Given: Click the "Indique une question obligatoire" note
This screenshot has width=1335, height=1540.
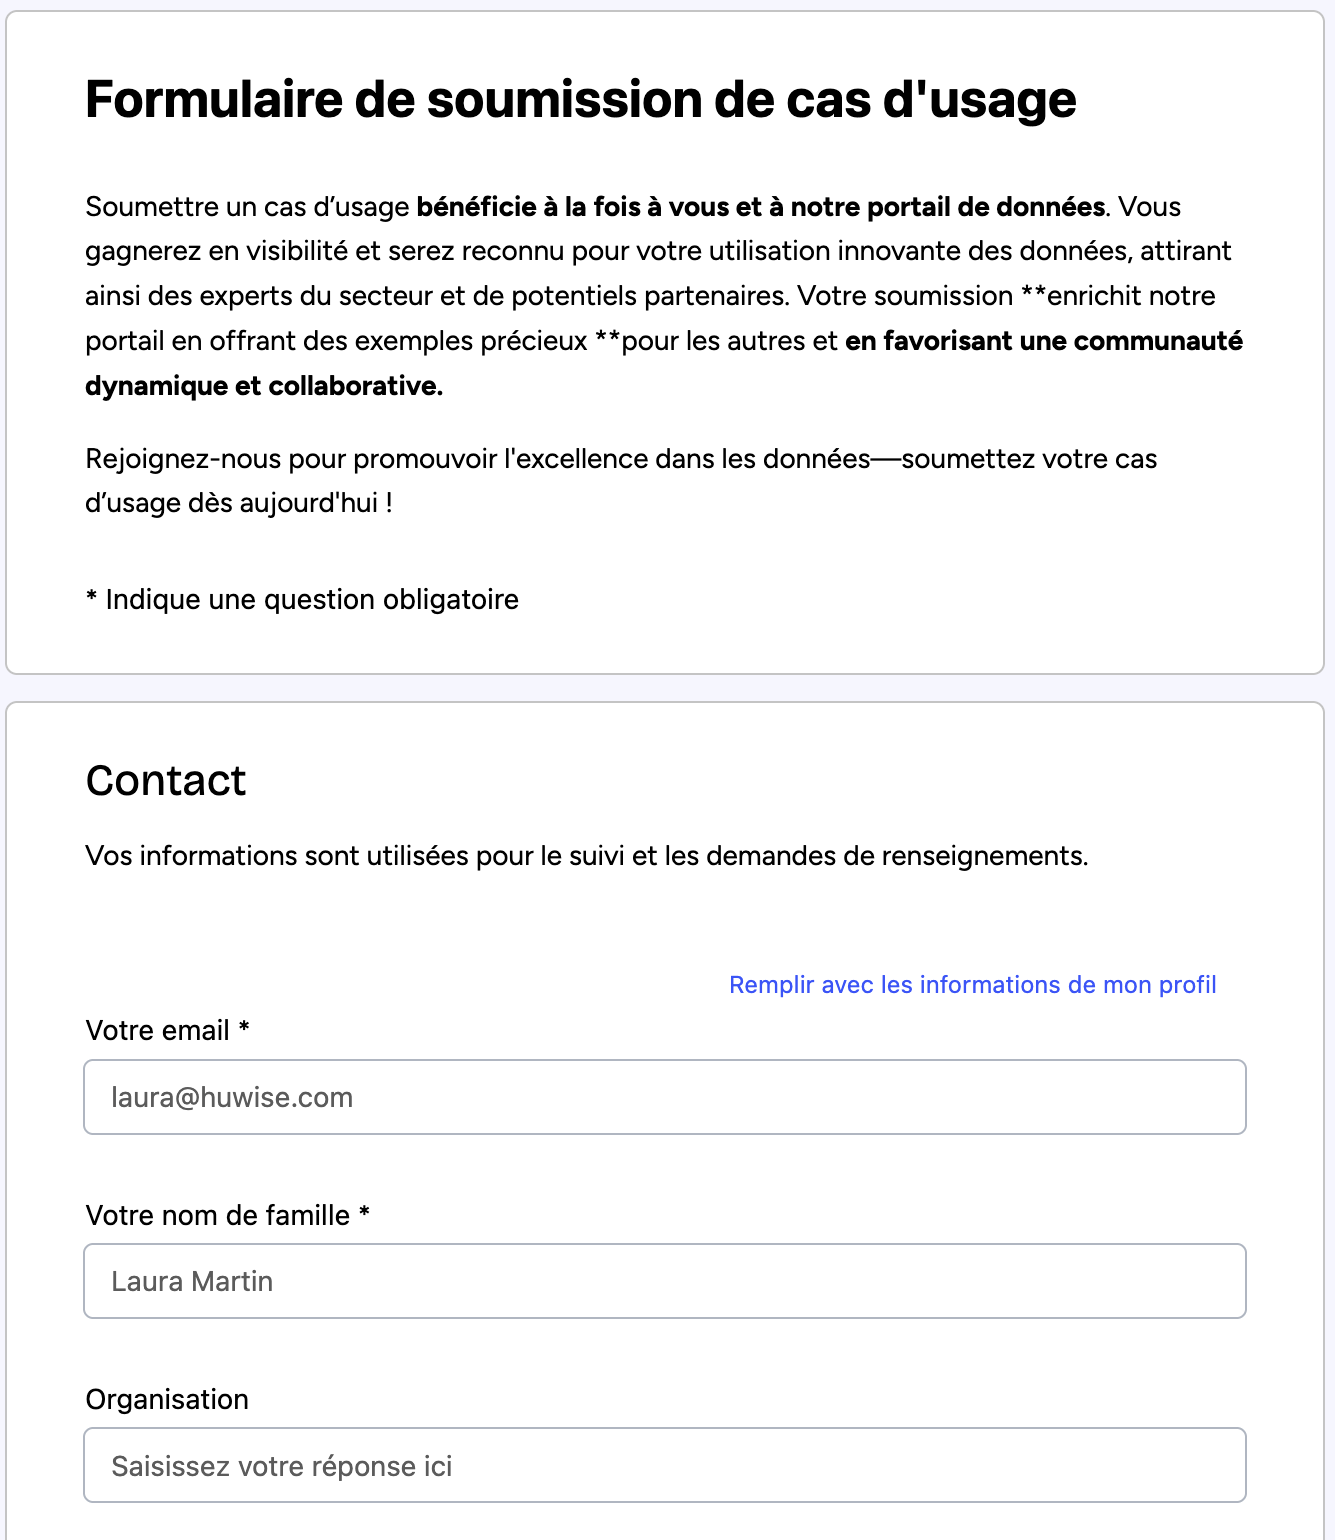Looking at the screenshot, I should tap(311, 600).
